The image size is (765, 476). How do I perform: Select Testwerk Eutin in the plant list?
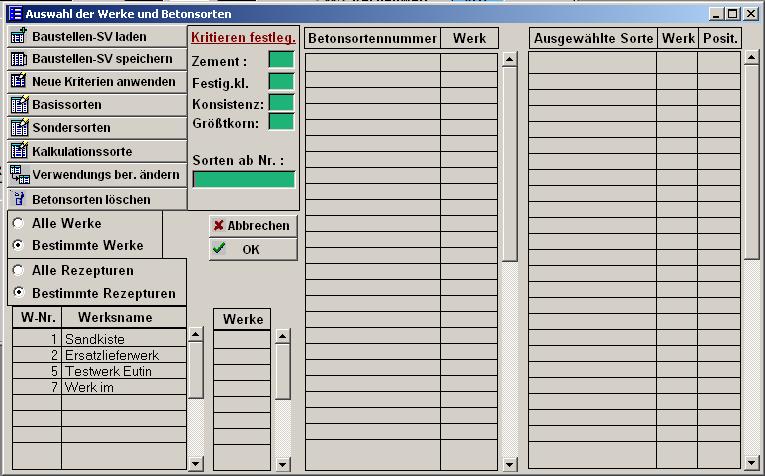pyautogui.click(x=123, y=371)
